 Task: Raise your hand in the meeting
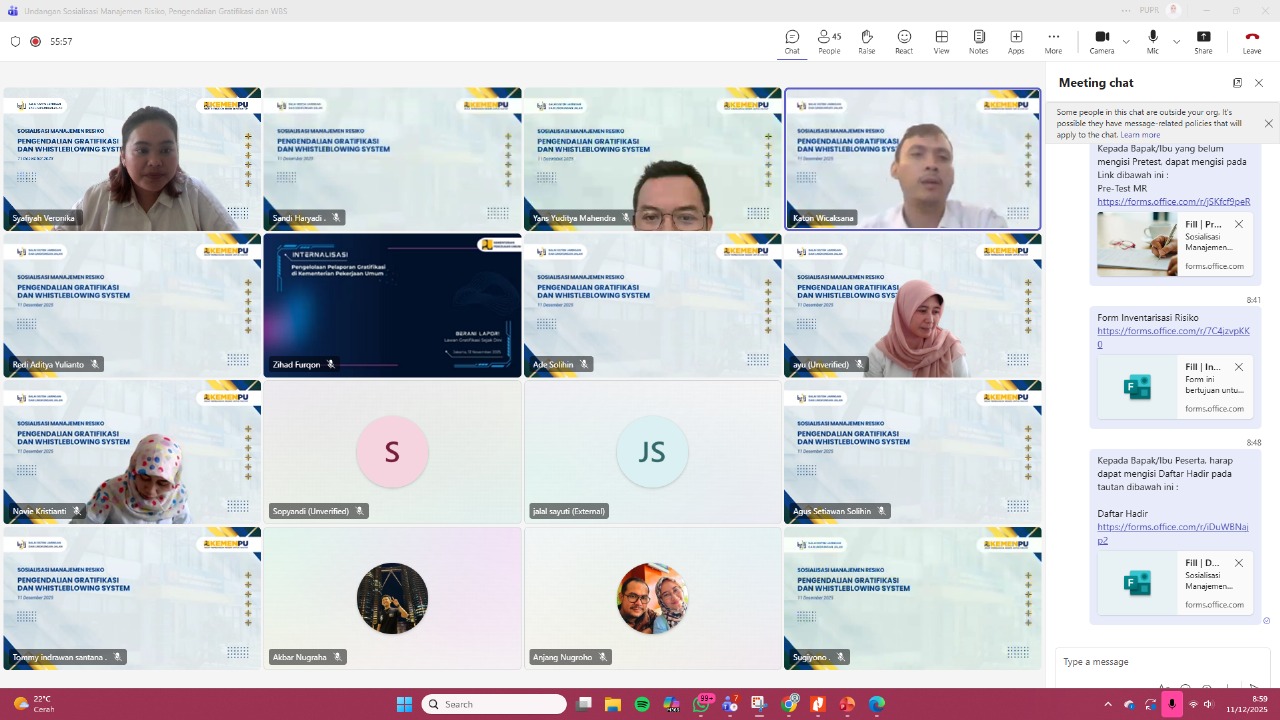point(866,41)
